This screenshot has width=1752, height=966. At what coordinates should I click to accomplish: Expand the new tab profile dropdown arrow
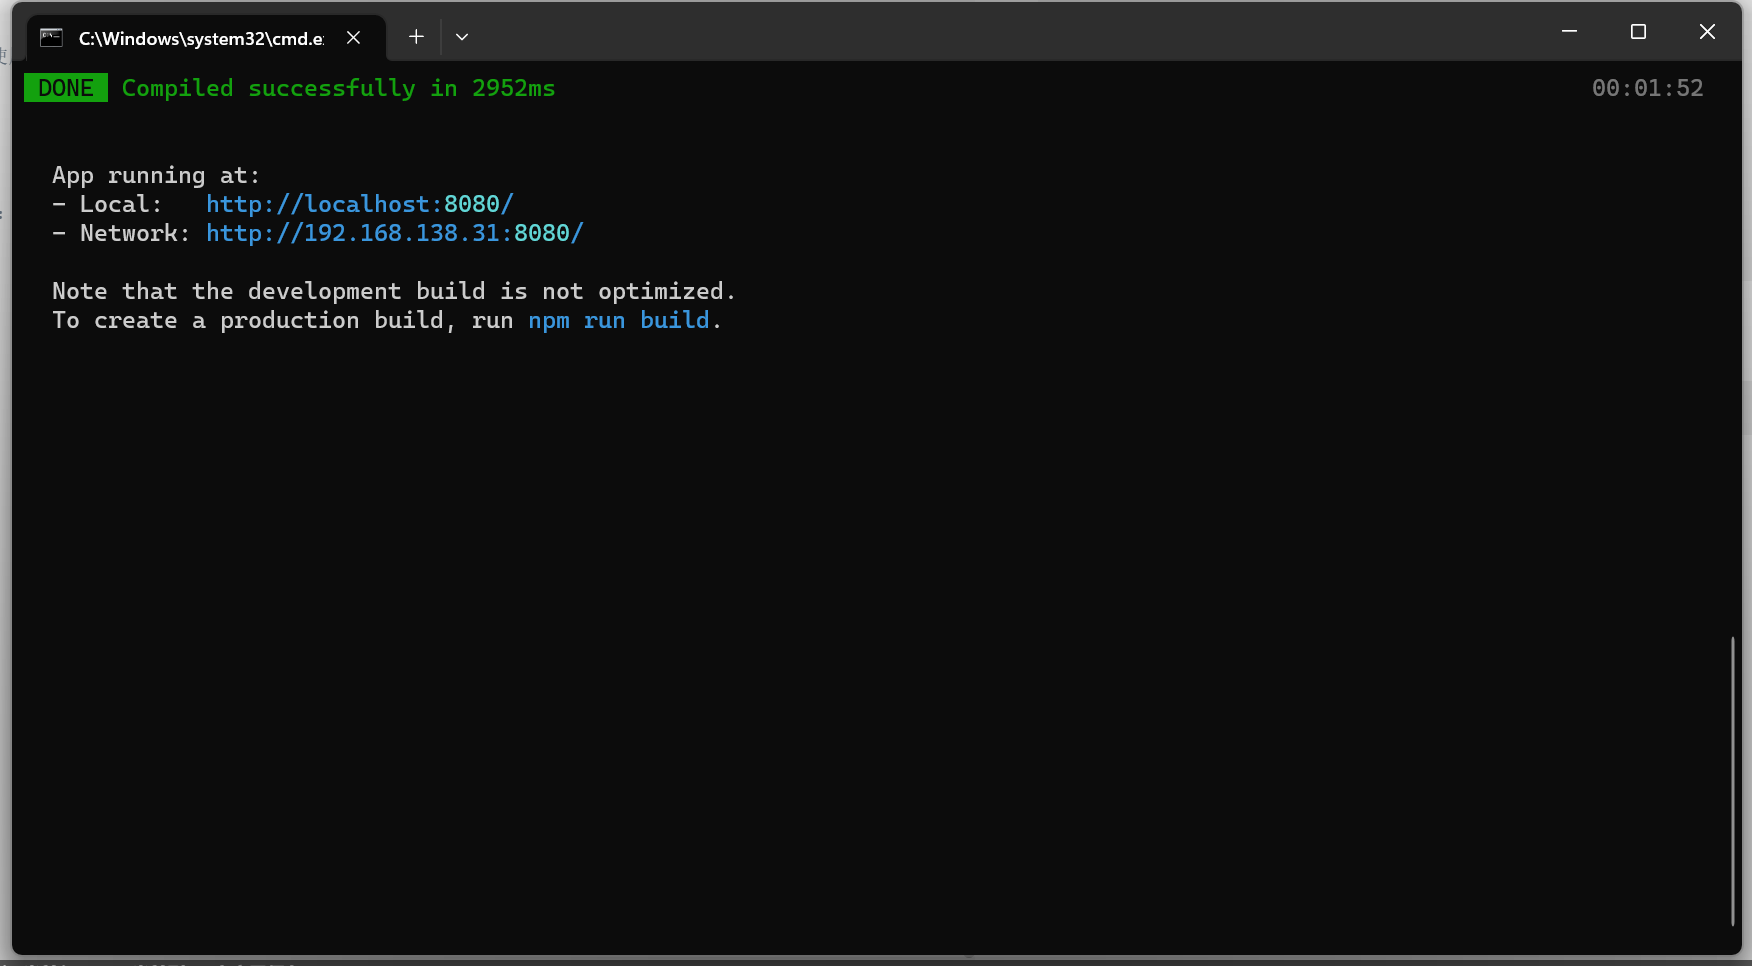coord(462,37)
